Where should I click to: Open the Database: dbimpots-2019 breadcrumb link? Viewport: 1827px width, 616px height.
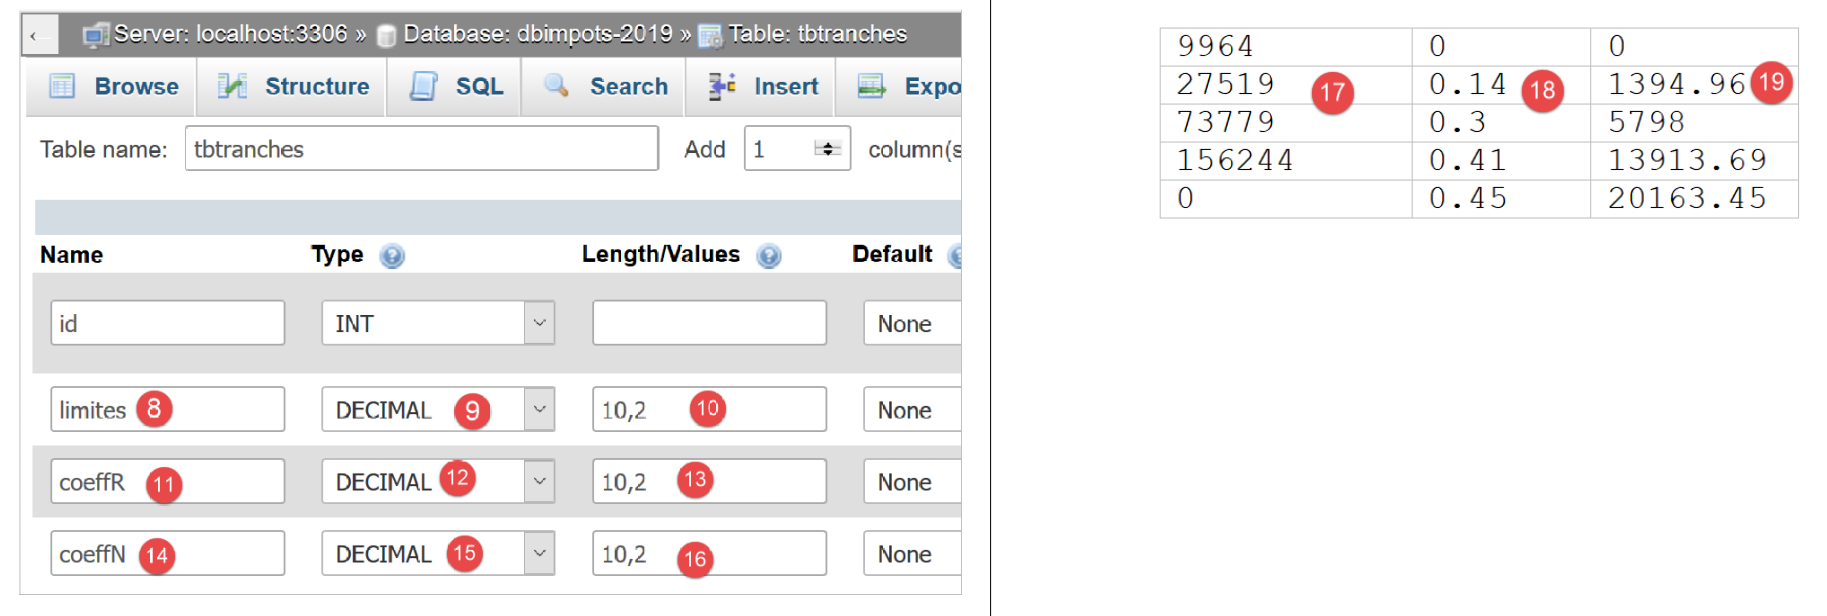[x=537, y=34]
